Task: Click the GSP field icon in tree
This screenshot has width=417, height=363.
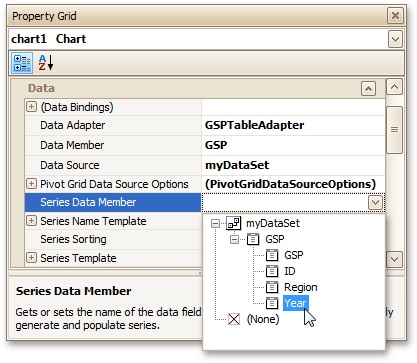Action: tap(272, 255)
